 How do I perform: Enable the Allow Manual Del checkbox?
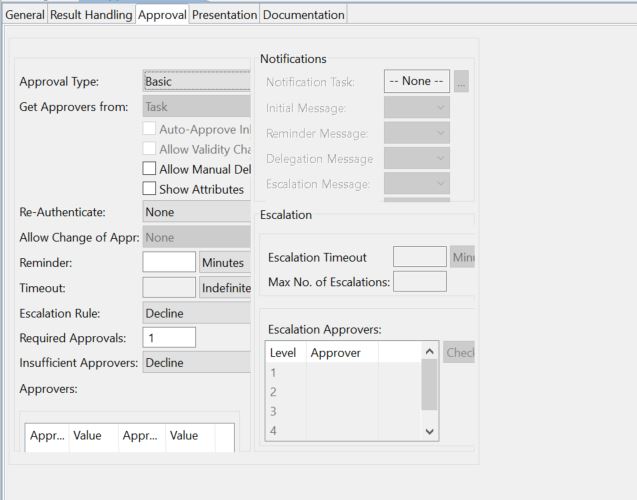tap(150, 169)
